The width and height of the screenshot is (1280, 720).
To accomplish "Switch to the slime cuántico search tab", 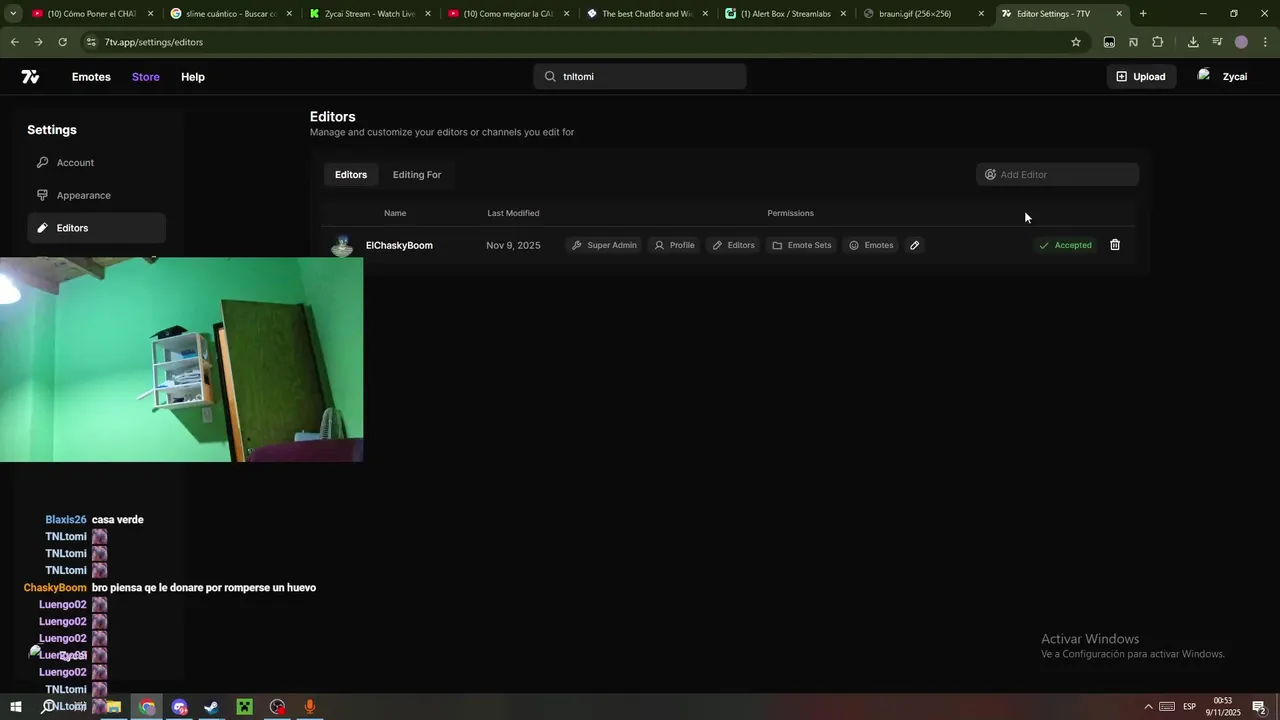I will (231, 14).
